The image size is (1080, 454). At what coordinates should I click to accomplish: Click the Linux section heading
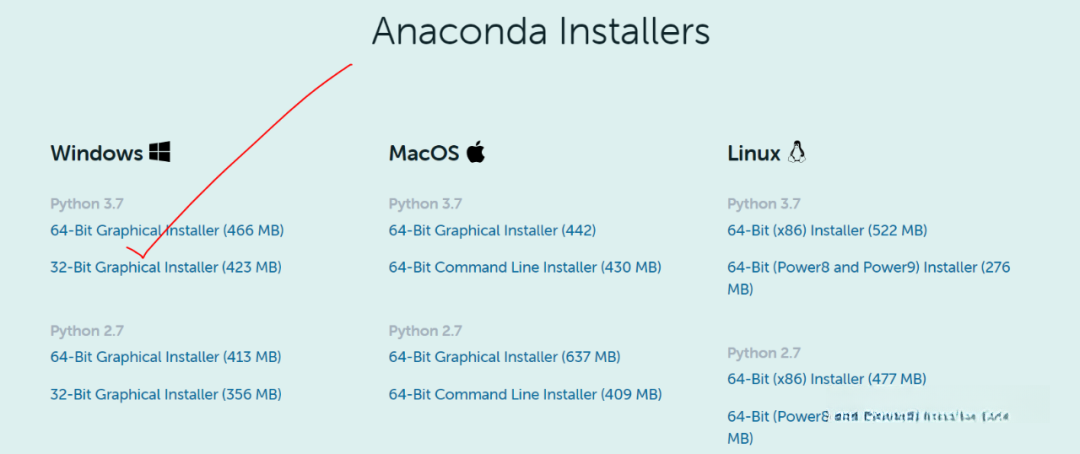pyautogui.click(x=754, y=153)
